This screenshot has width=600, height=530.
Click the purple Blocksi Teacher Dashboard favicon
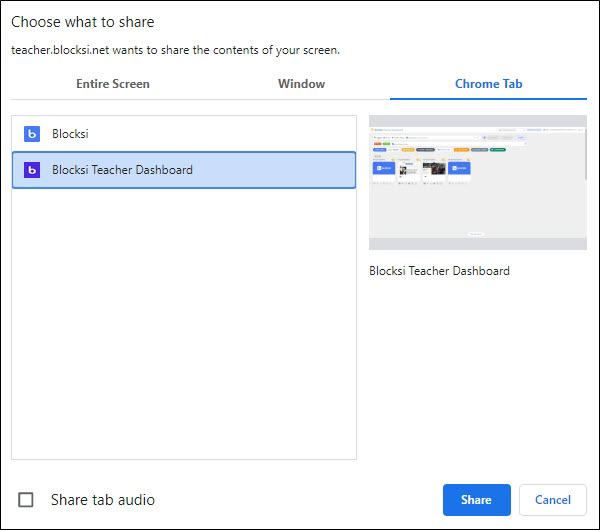[32, 170]
